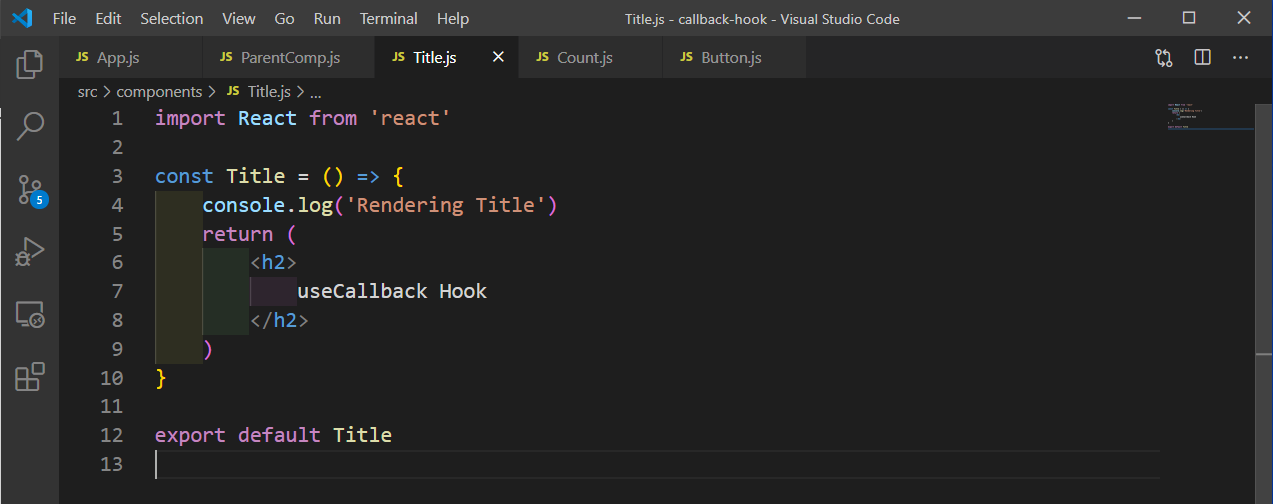Click the return keyword on line 5
The height and width of the screenshot is (504, 1273).
(x=237, y=234)
